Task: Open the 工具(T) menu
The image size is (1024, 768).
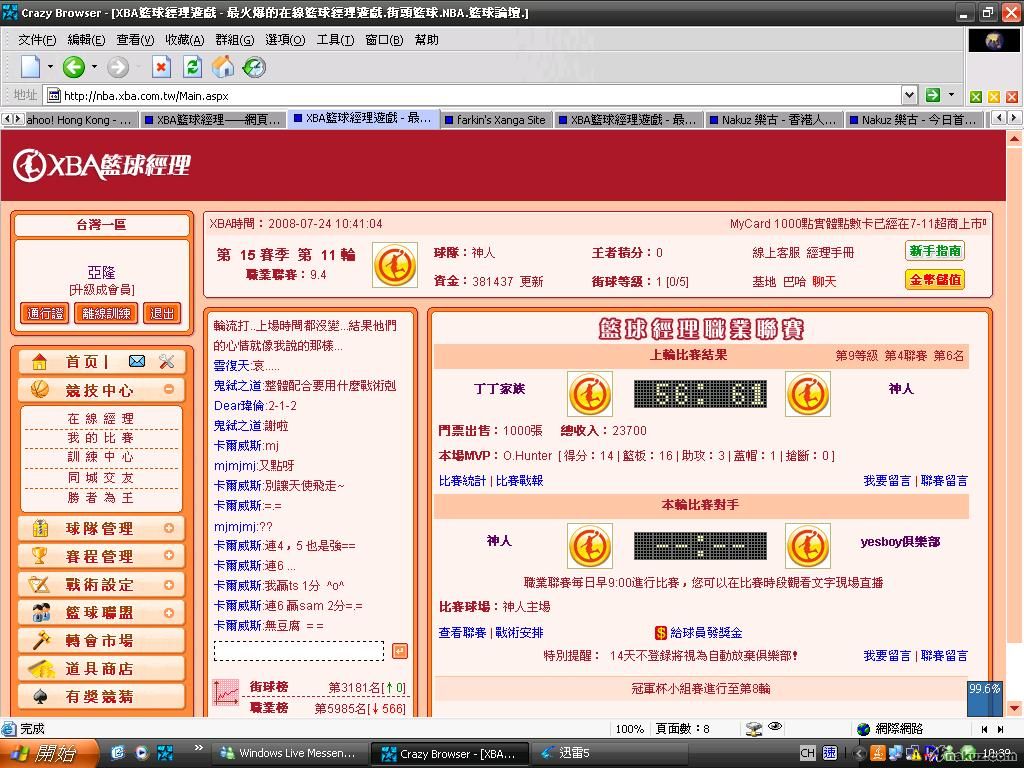Action: (335, 40)
